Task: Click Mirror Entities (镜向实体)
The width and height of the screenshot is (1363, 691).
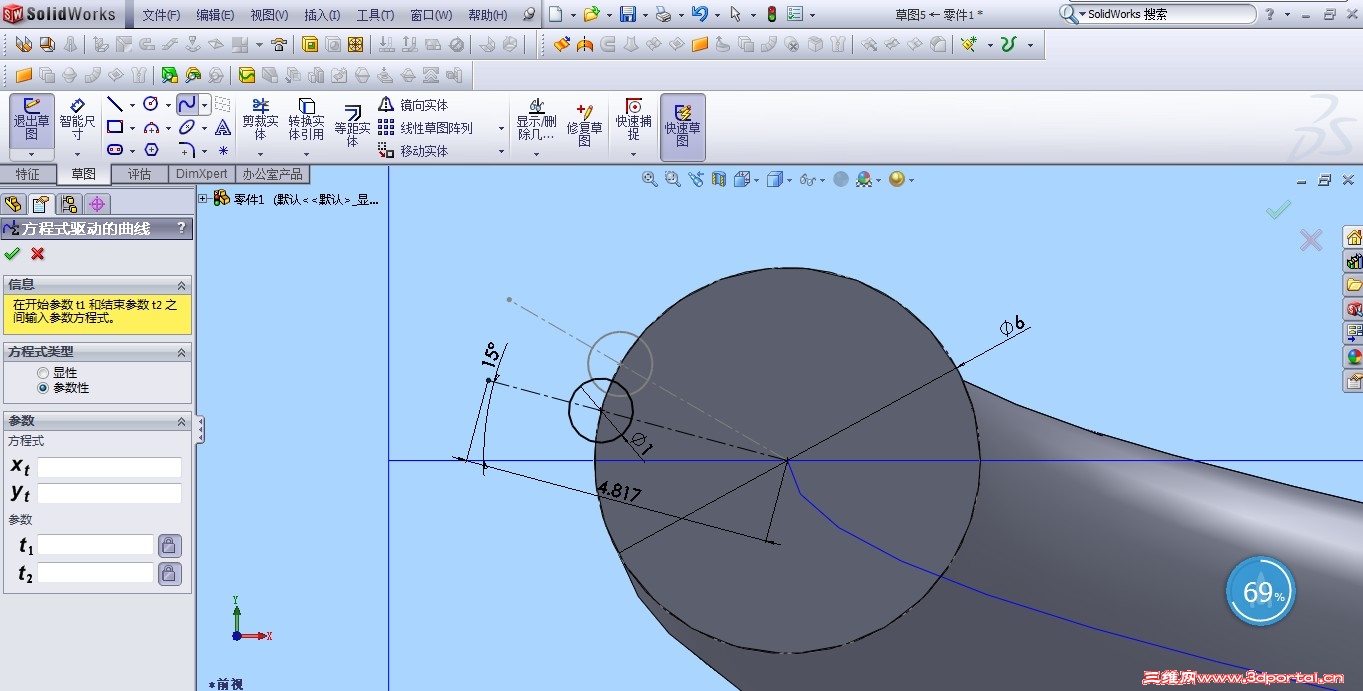Action: point(413,105)
